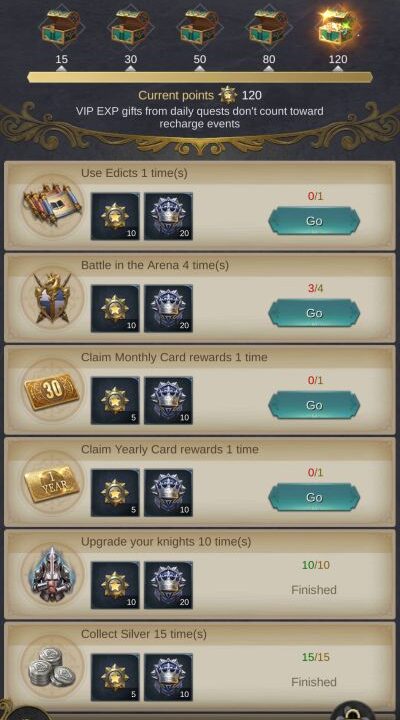Tap the Arena shield quest icon
Image resolution: width=400 pixels, height=720 pixels.
click(x=52, y=298)
